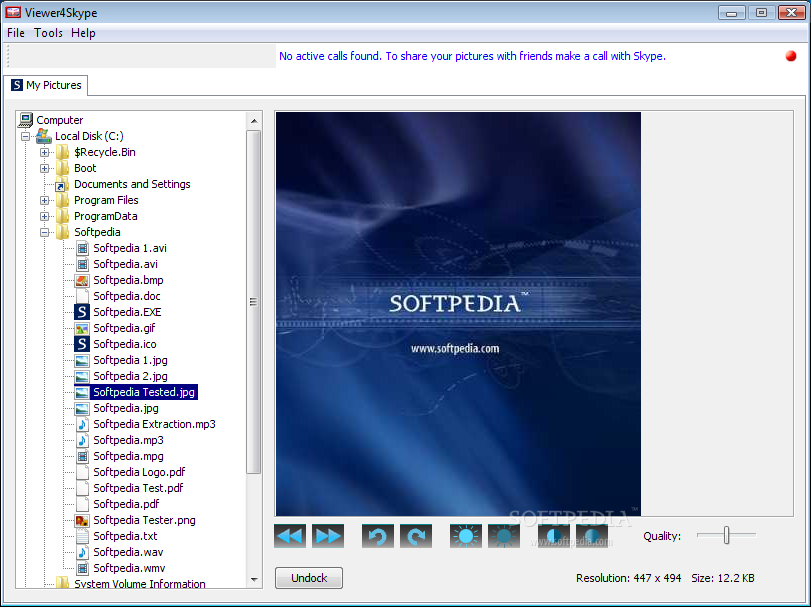This screenshot has height=607, width=811.
Task: Select the My Pictures tab
Action: pyautogui.click(x=46, y=85)
